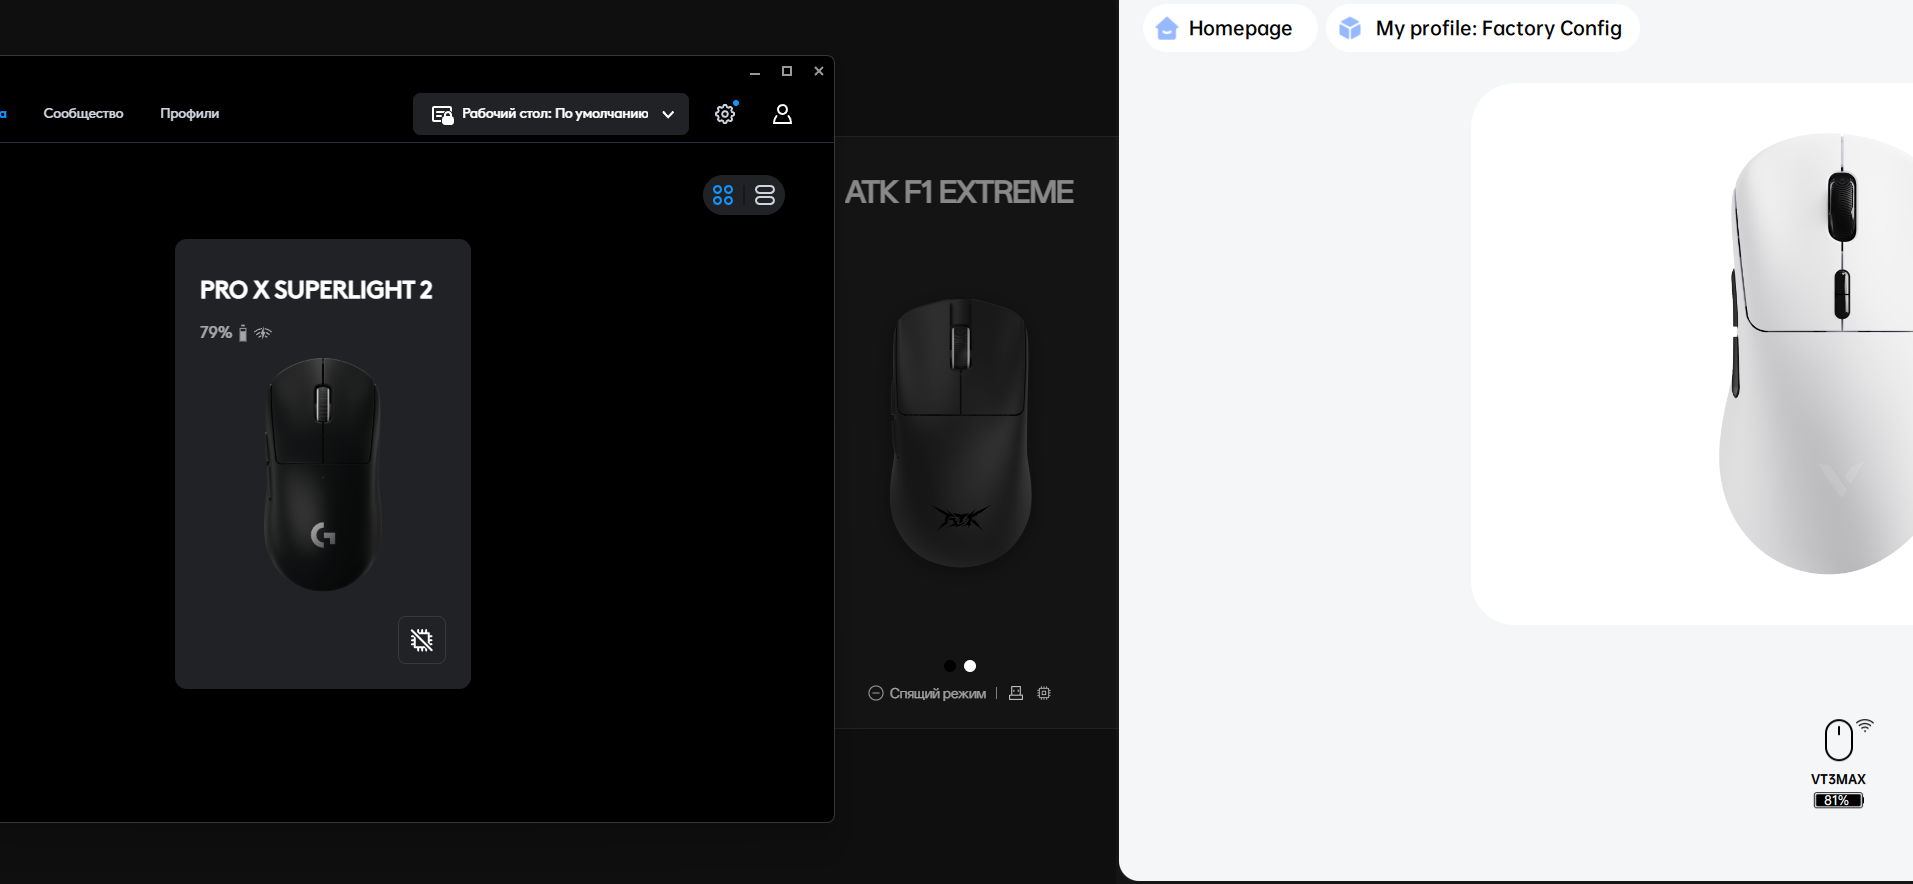The height and width of the screenshot is (884, 1913).
Task: Minimize the G HUB window
Action: (x=755, y=71)
